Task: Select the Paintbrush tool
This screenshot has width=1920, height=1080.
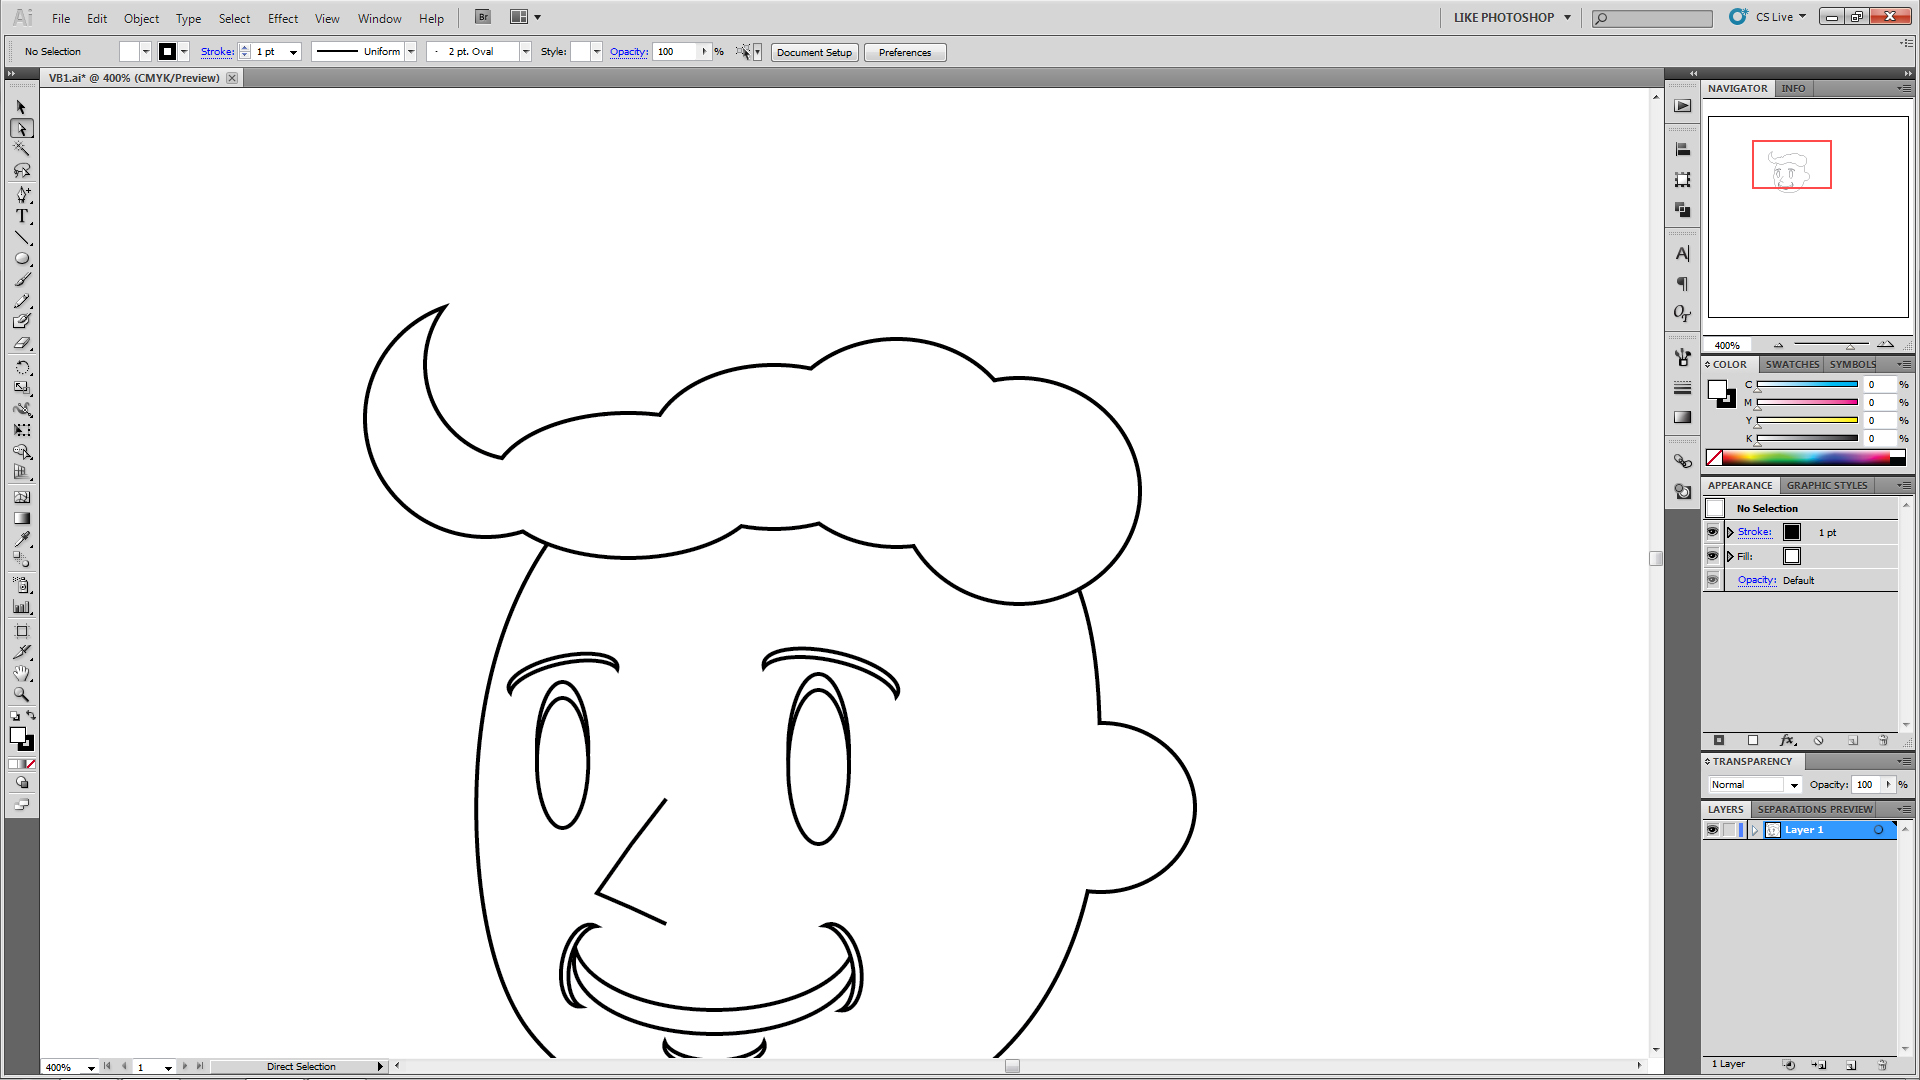Action: click(x=21, y=280)
